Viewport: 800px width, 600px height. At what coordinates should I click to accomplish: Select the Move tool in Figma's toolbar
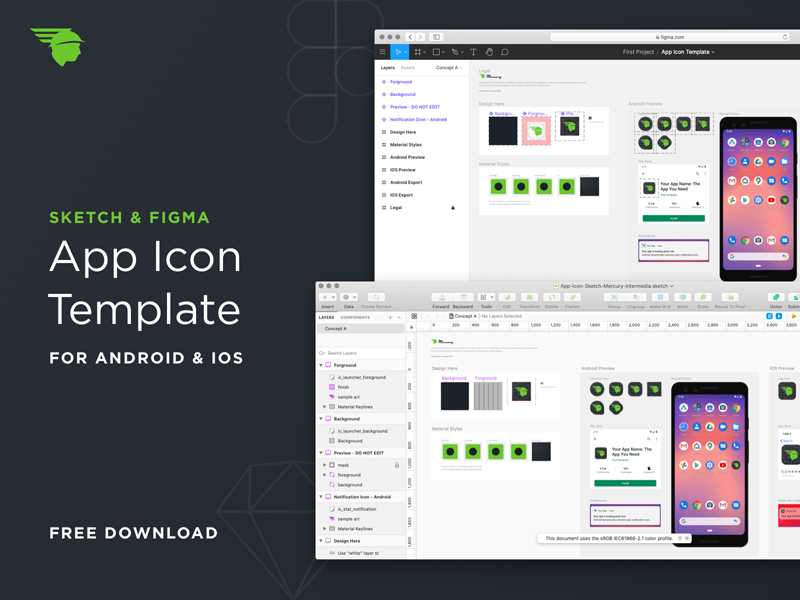[398, 51]
